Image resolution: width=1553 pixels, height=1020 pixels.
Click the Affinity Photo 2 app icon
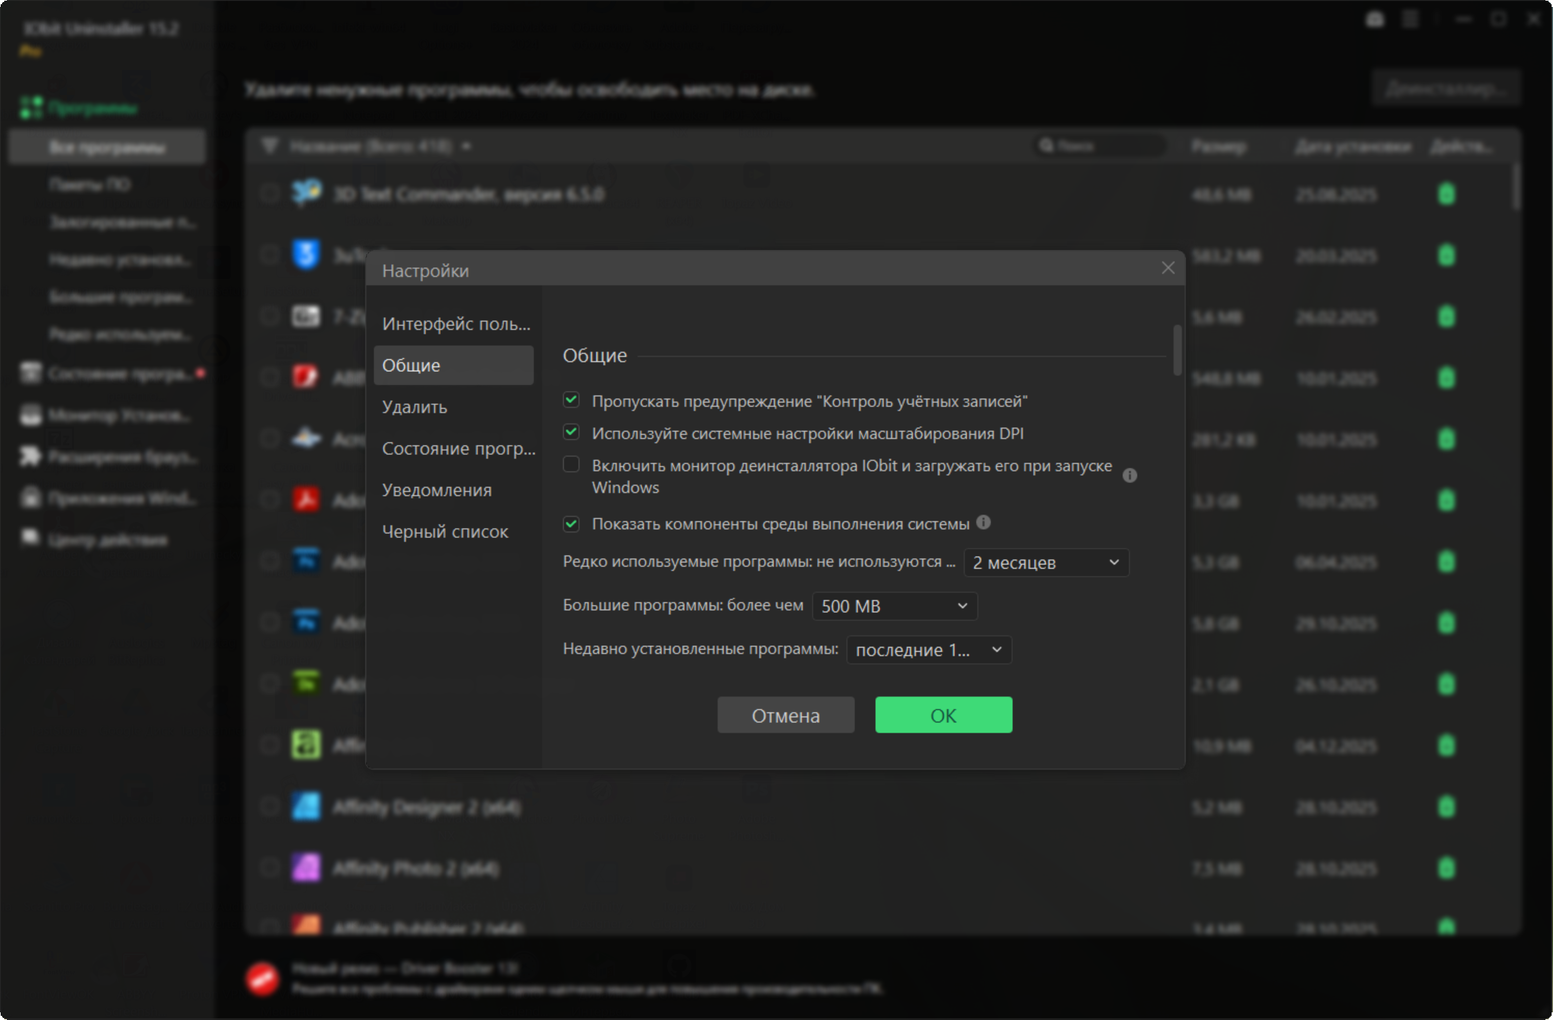click(x=306, y=867)
